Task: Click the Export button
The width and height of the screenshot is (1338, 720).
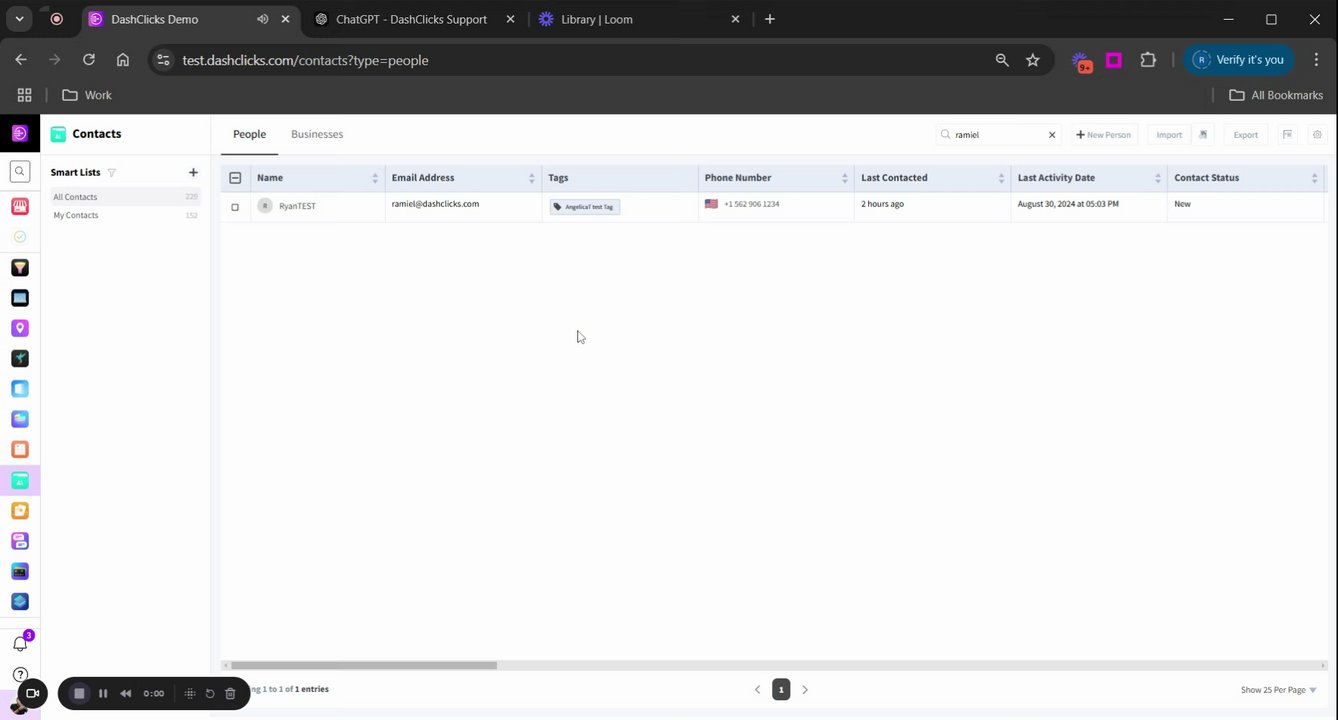Action: pos(1245,134)
